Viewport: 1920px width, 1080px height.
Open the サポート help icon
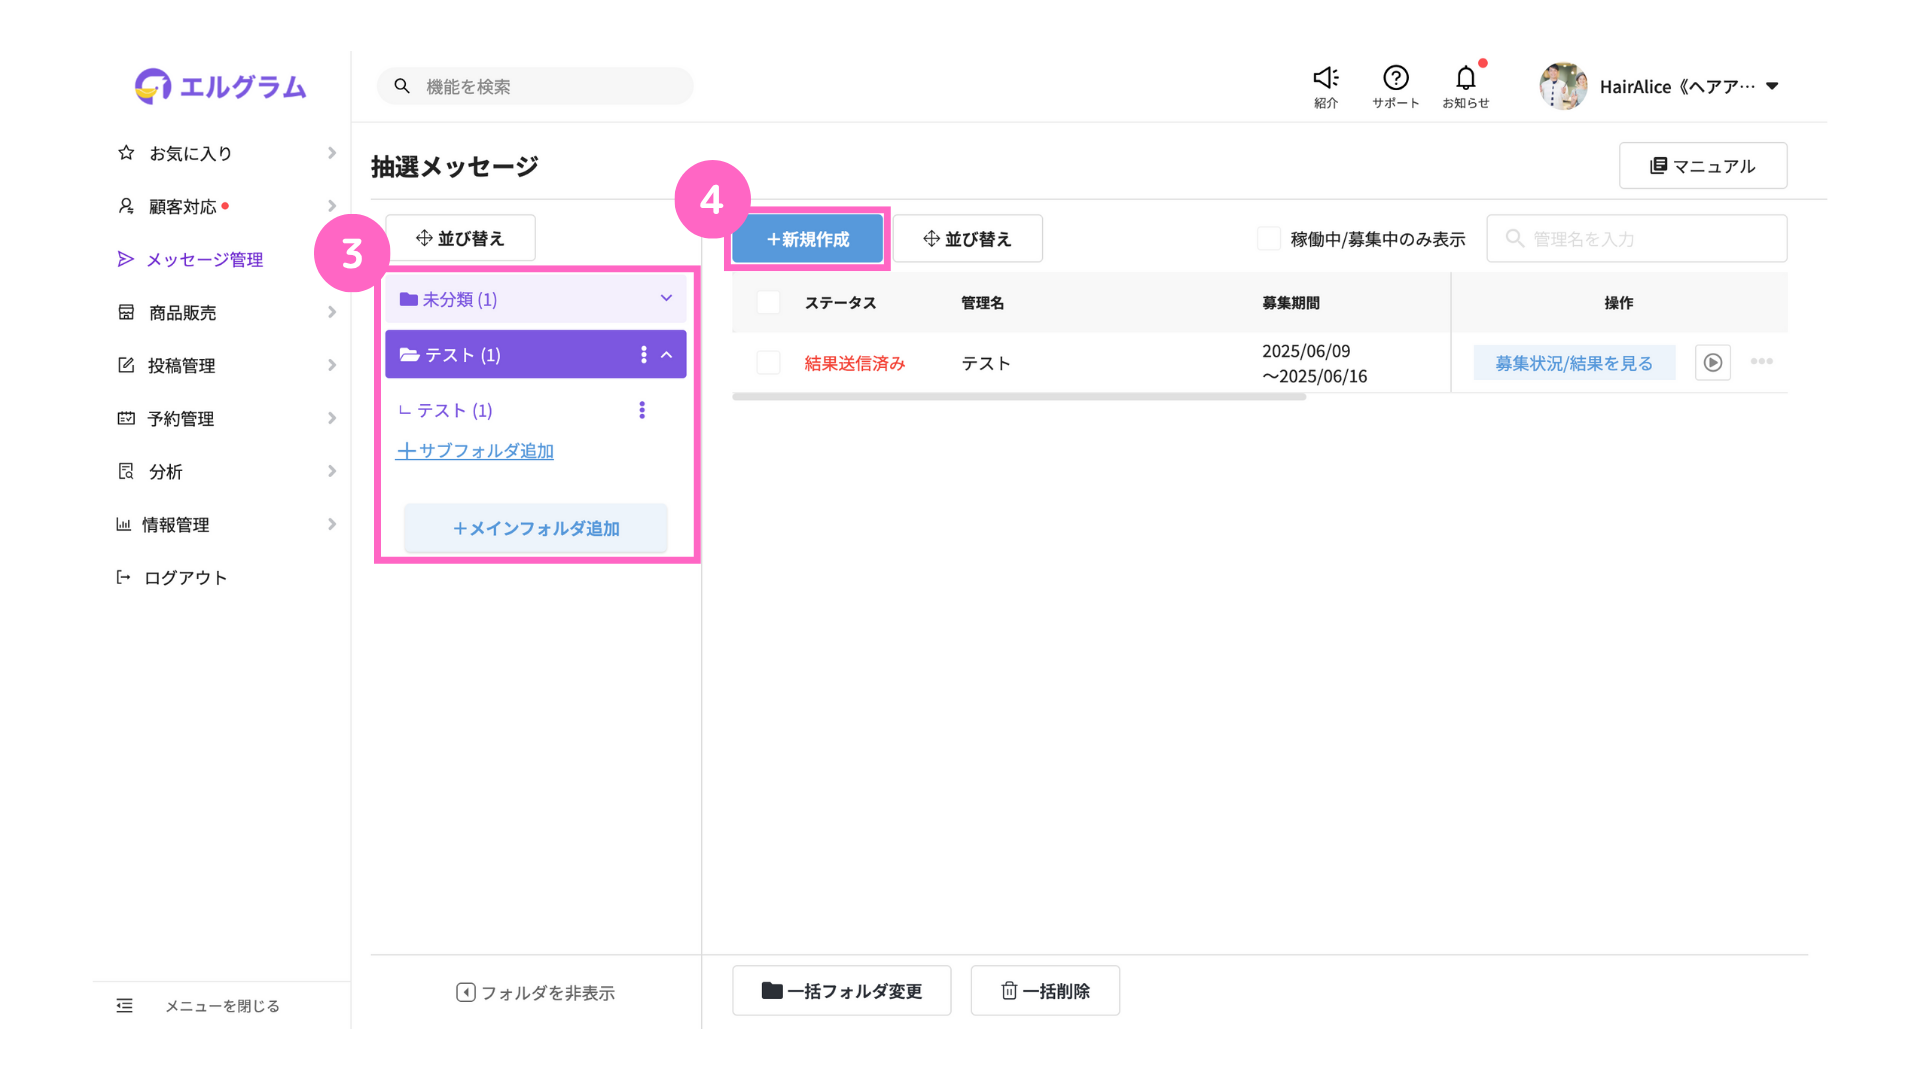pyautogui.click(x=1396, y=86)
